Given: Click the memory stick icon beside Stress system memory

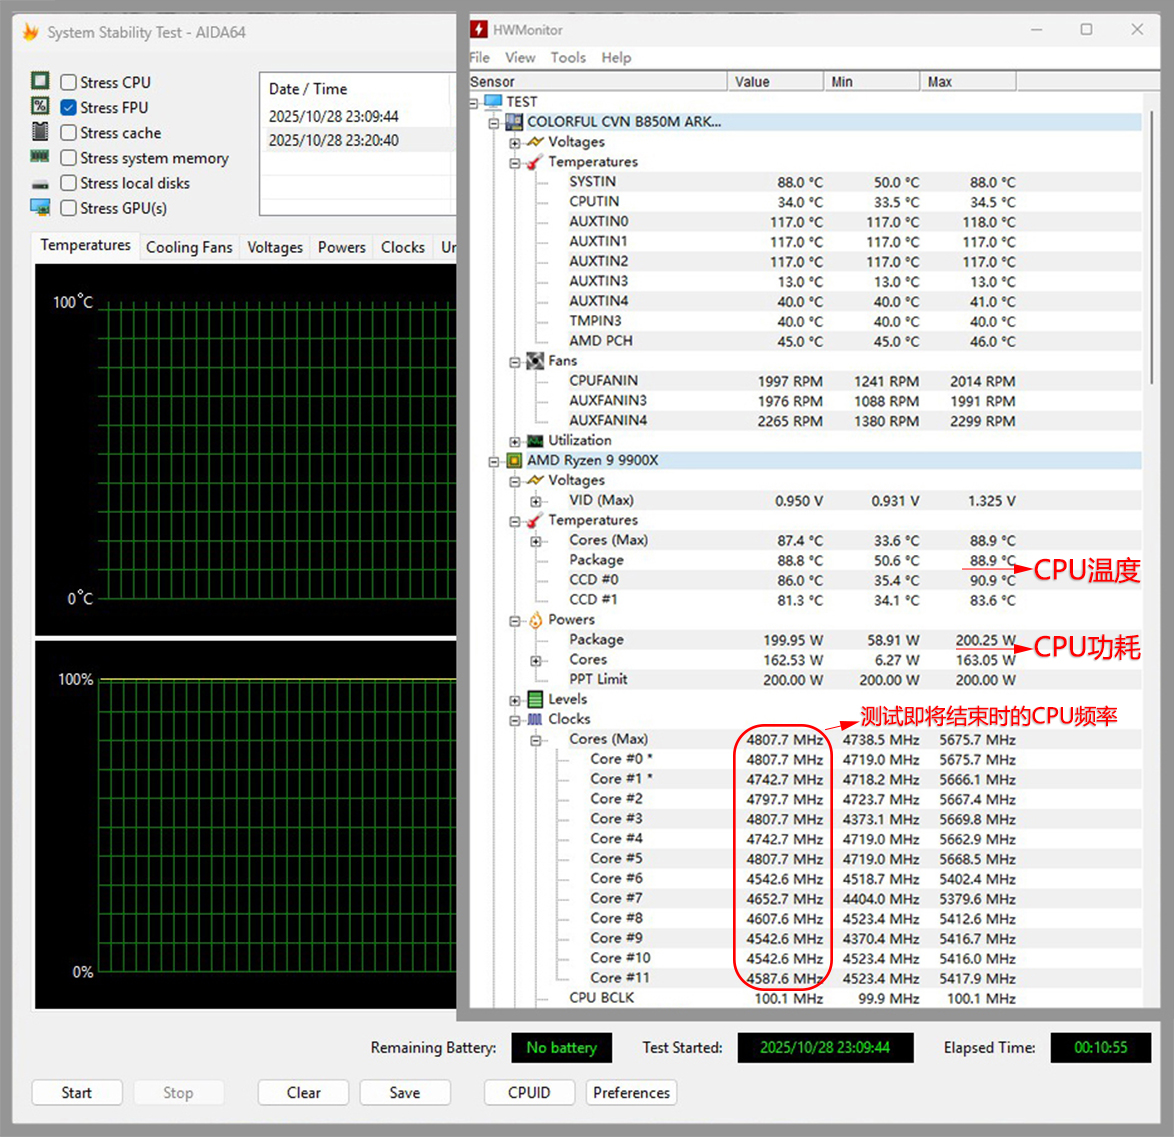Looking at the screenshot, I should point(40,157).
